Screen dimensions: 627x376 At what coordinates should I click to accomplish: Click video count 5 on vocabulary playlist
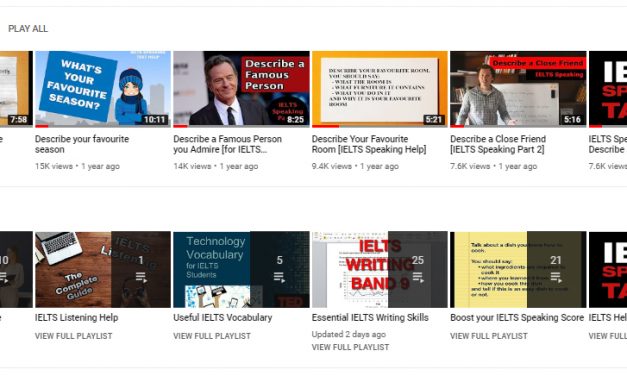(280, 260)
